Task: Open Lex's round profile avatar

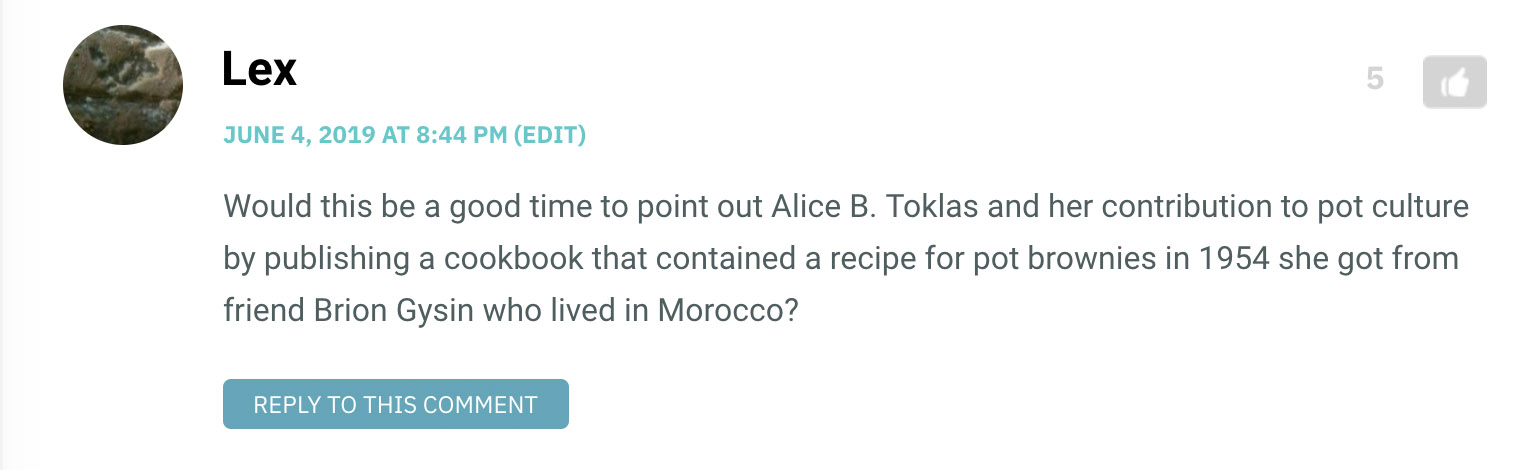Action: [x=123, y=85]
